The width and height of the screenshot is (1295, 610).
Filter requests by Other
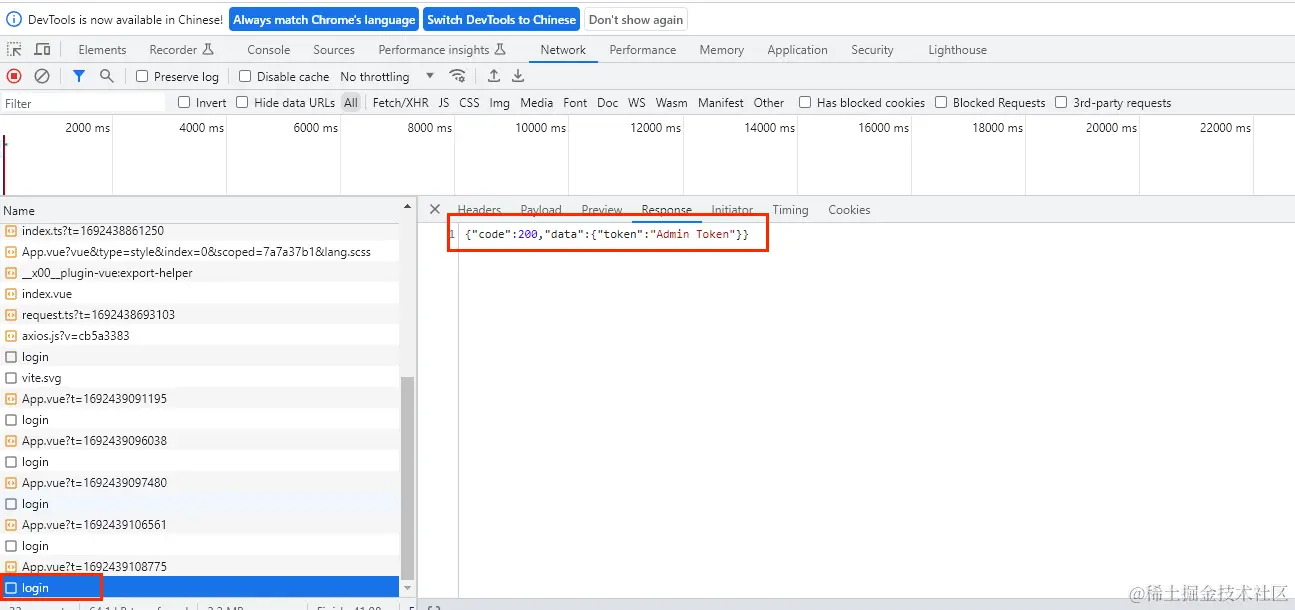point(769,102)
